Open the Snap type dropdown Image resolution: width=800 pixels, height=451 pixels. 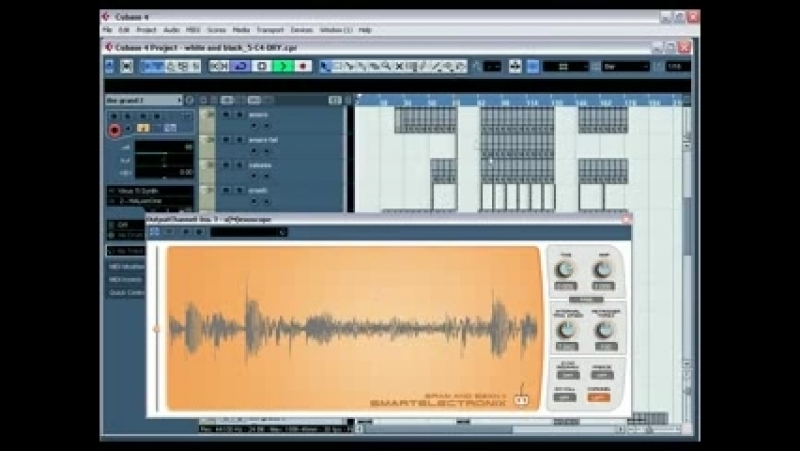pos(565,66)
